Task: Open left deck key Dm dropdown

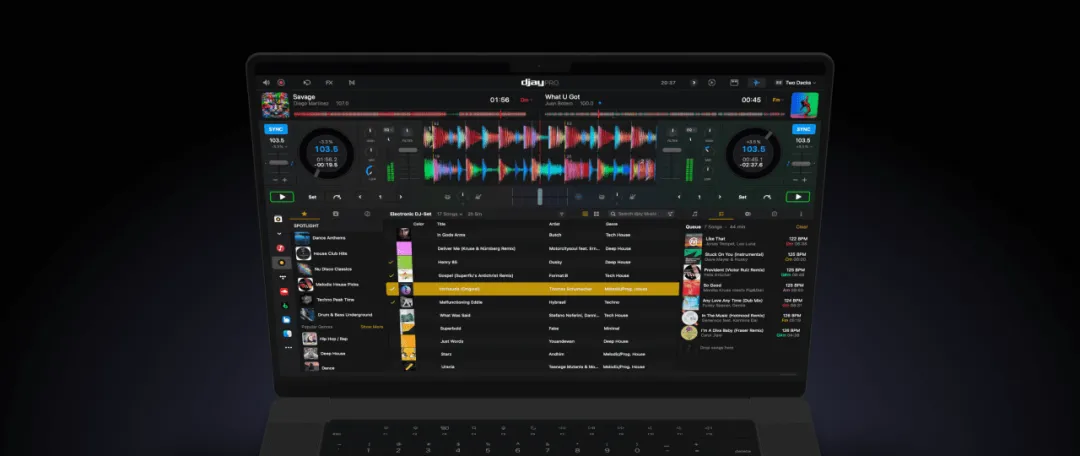Action: [526, 100]
